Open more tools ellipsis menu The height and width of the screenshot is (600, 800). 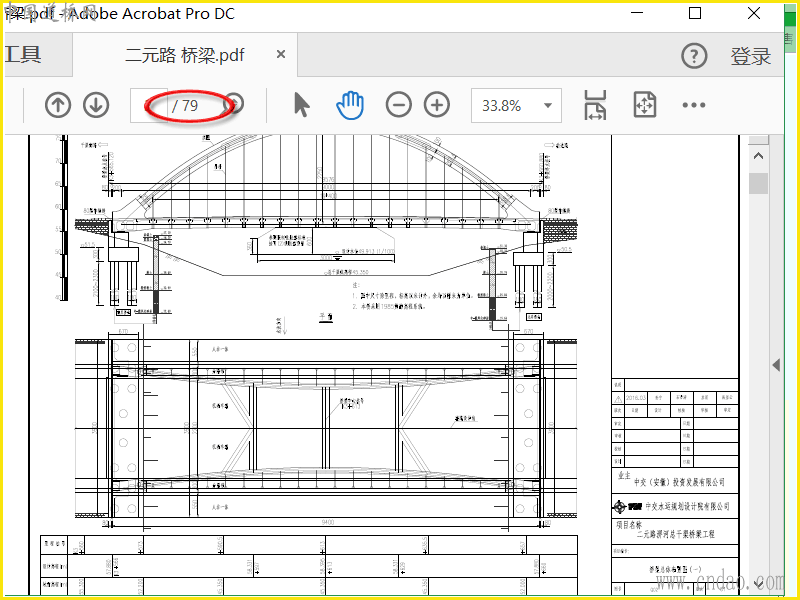[694, 105]
